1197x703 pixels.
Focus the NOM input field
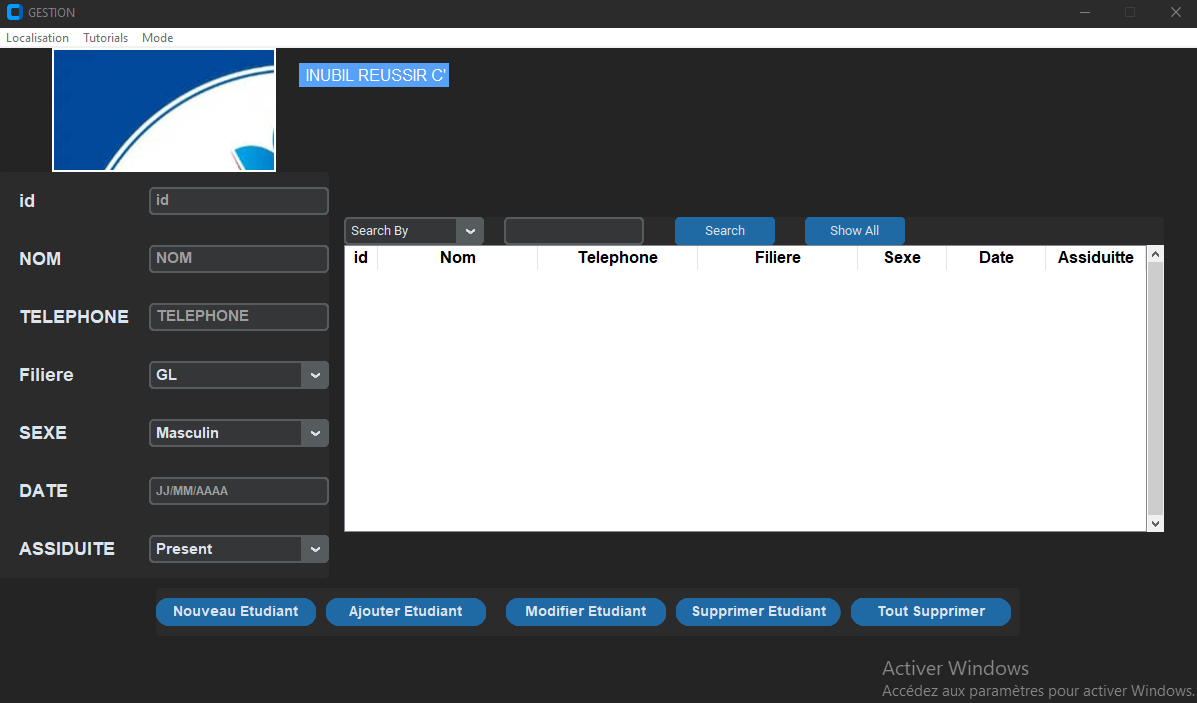238,259
